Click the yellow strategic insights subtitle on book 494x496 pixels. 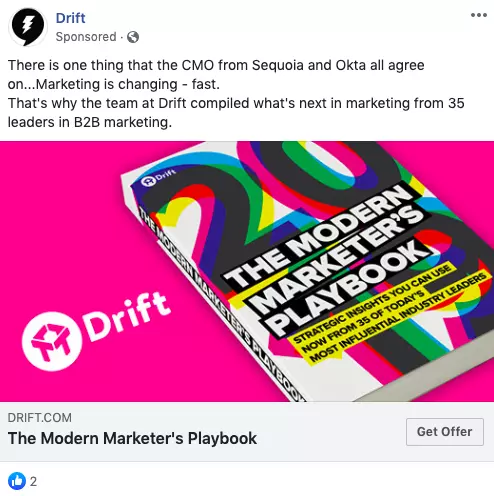(387, 315)
